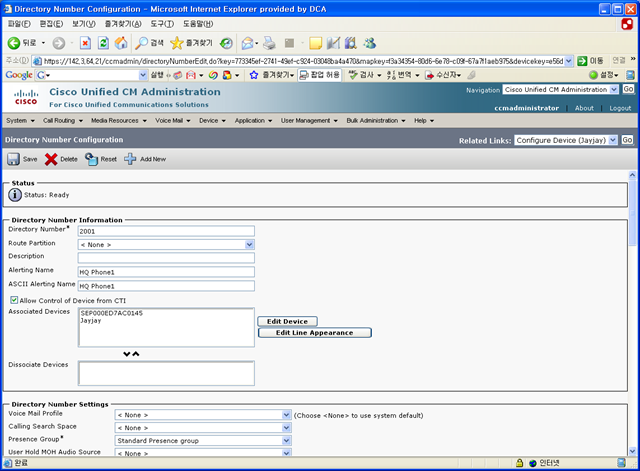Click the Status information icon

[15, 195]
